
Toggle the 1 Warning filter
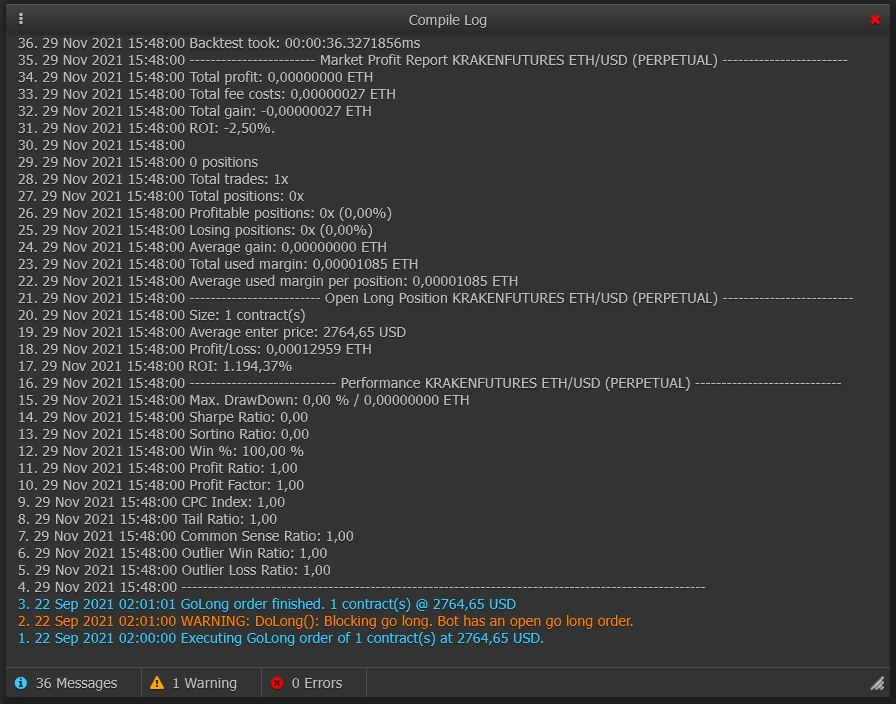tap(204, 683)
